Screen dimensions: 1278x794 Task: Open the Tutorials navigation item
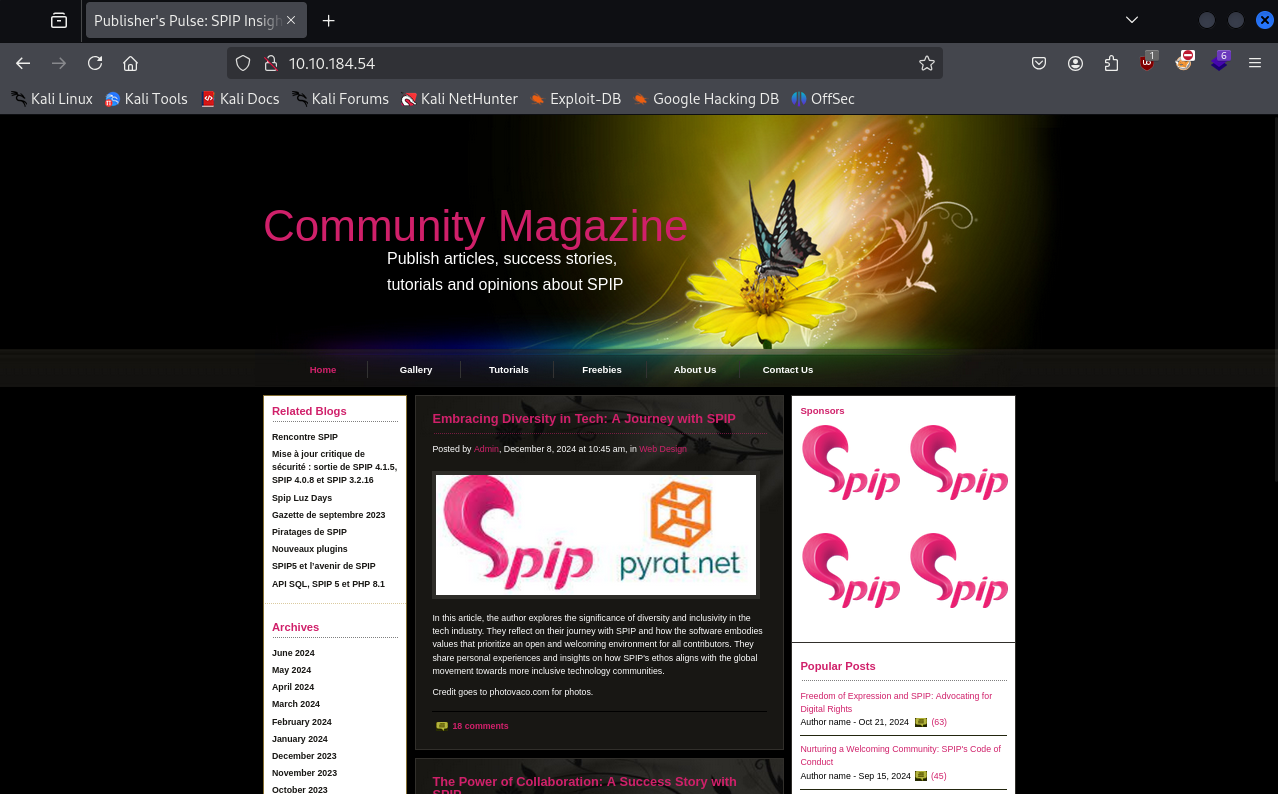pos(509,370)
